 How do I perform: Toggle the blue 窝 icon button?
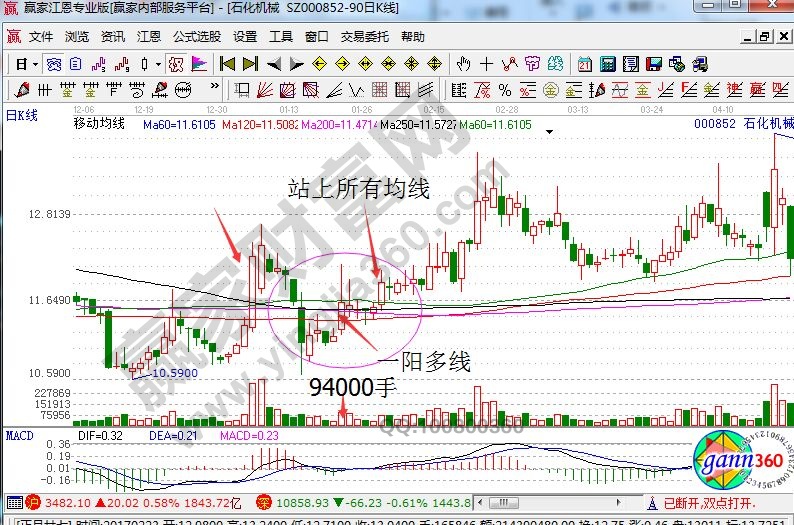pyautogui.click(x=54, y=64)
